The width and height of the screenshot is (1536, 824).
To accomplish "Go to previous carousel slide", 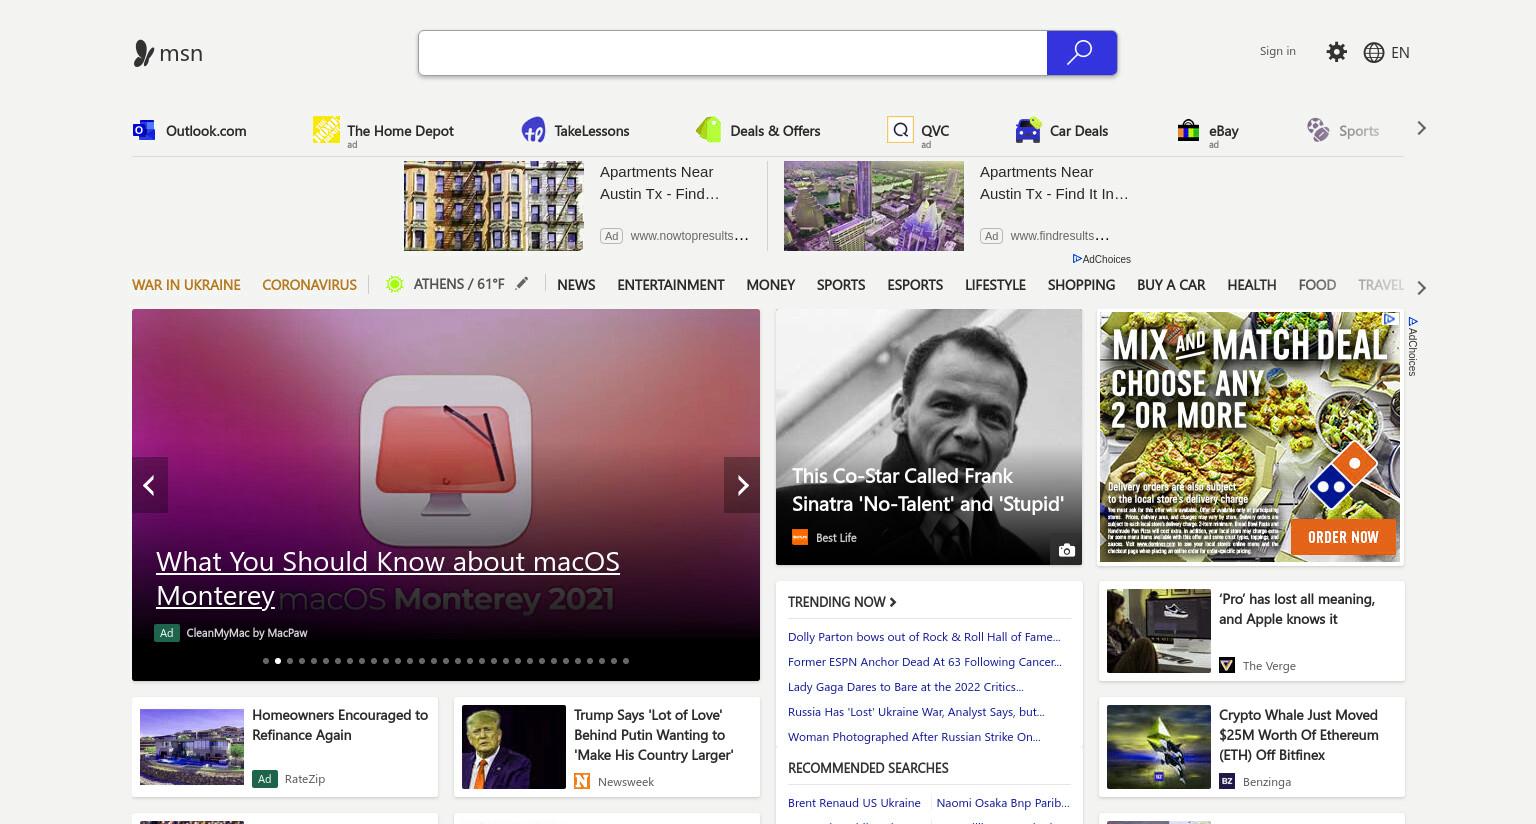I will click(x=149, y=485).
